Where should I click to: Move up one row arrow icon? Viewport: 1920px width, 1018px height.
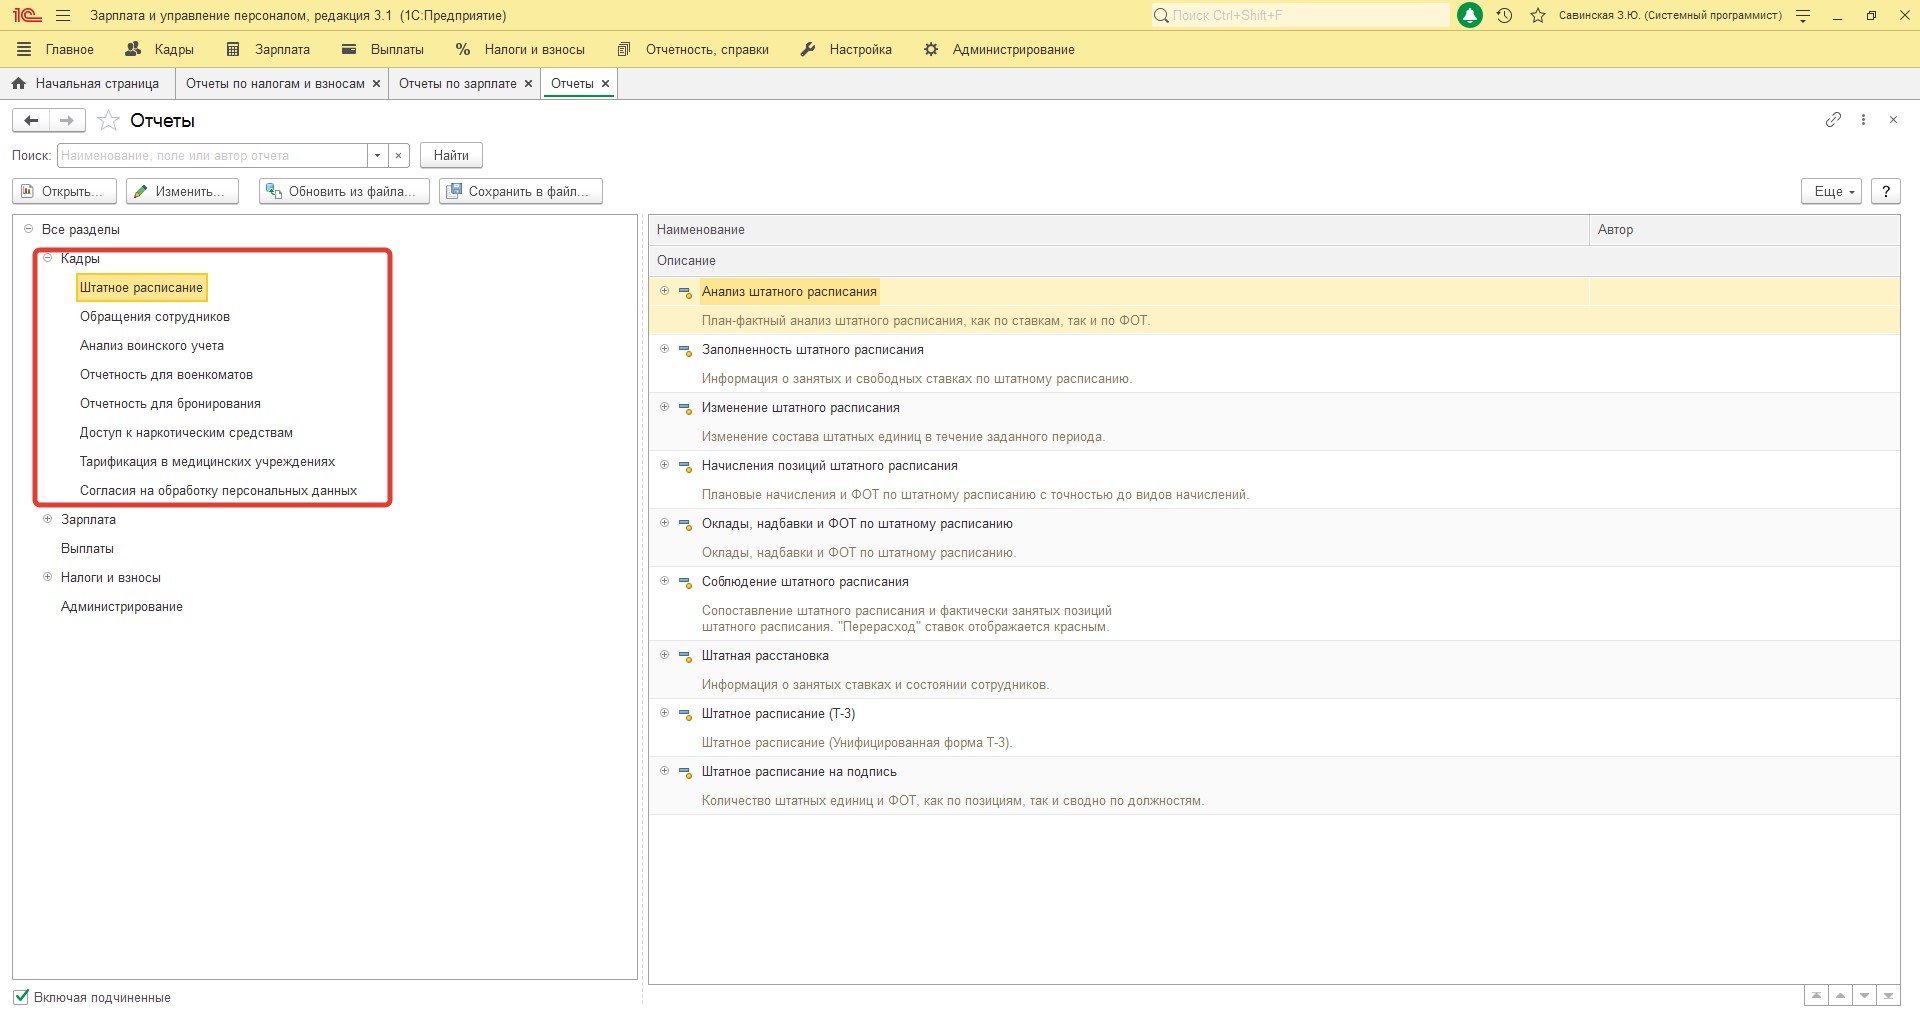point(1840,996)
